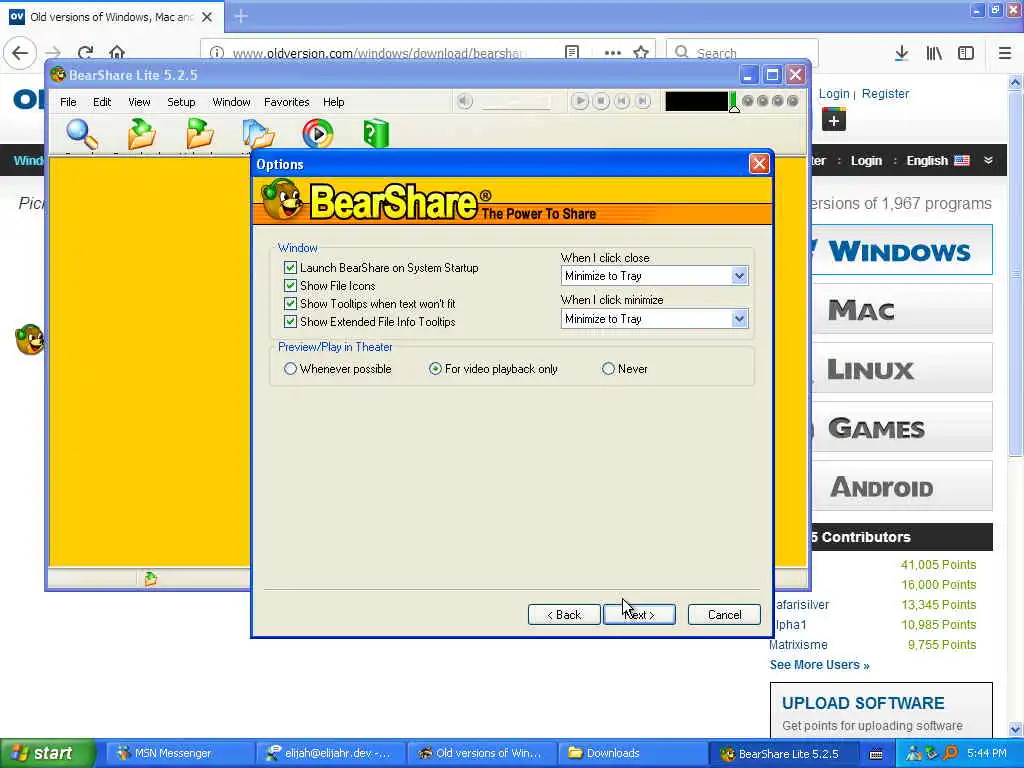Open Firefox downloads arrow icon
1024x768 pixels.
point(902,54)
